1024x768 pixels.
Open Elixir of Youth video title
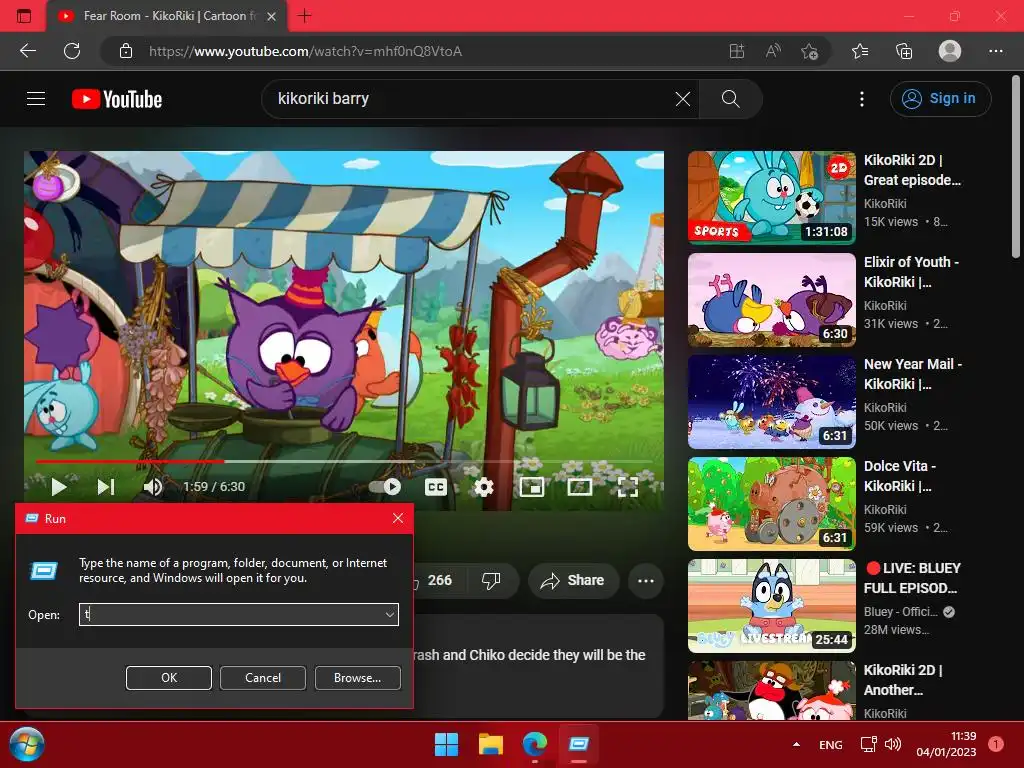tap(911, 272)
